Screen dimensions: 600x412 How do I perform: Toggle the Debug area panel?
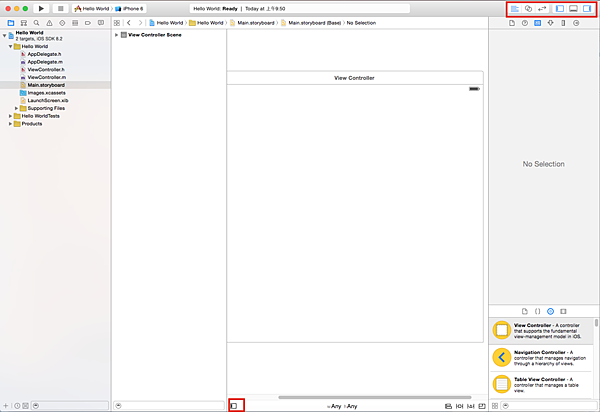pyautogui.click(x=573, y=8)
